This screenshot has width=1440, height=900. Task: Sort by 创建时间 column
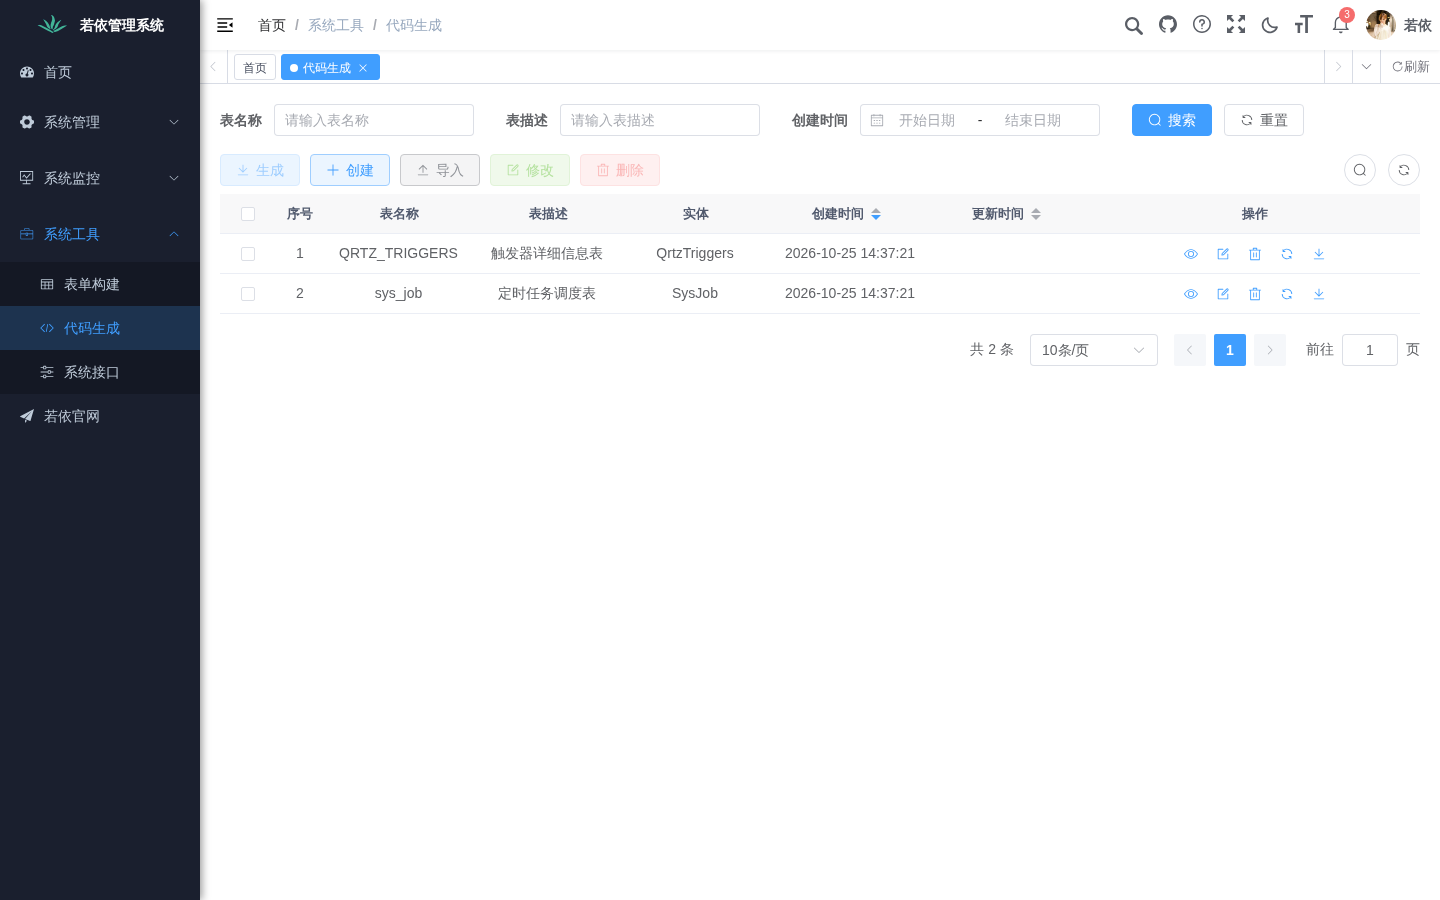(x=846, y=214)
